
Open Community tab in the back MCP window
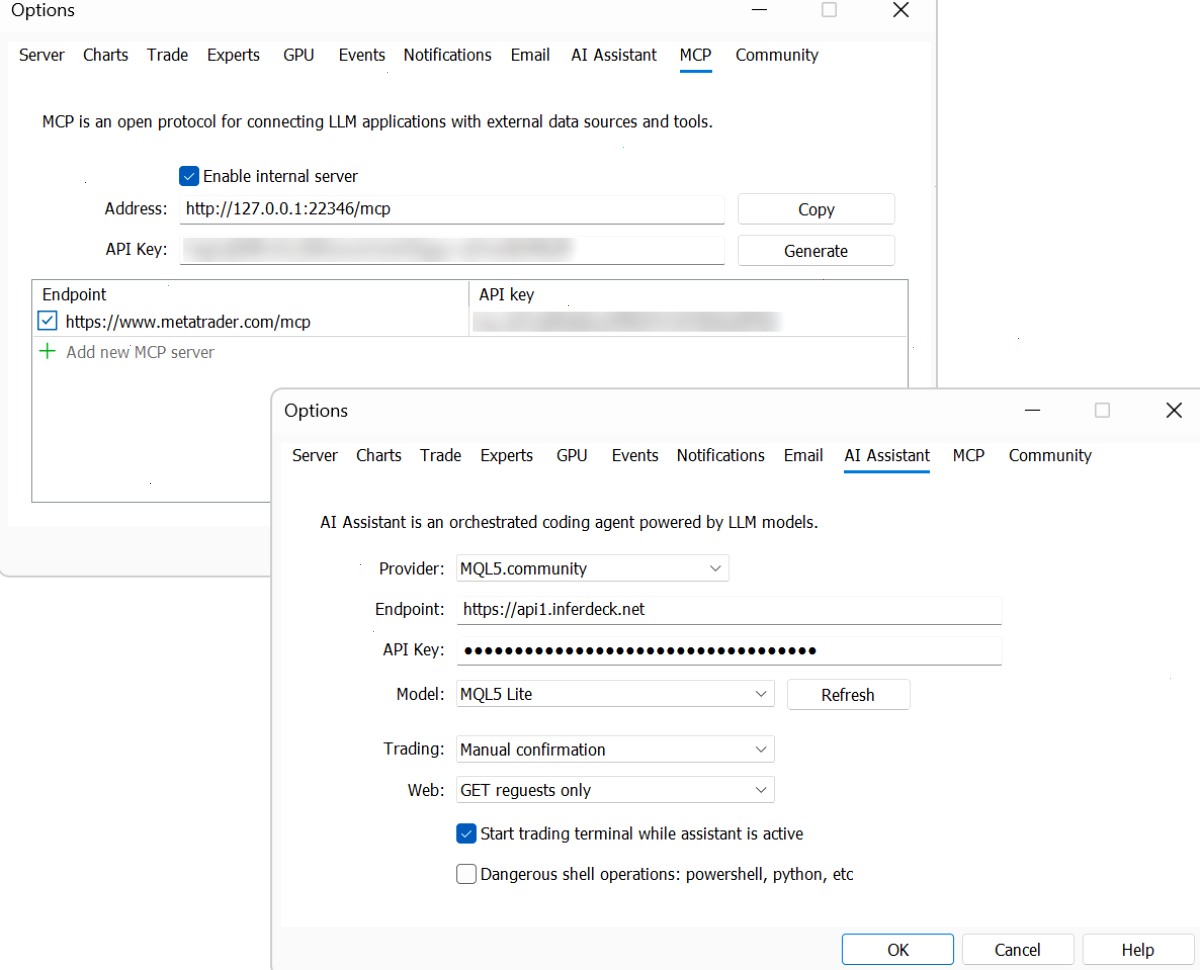click(x=777, y=55)
